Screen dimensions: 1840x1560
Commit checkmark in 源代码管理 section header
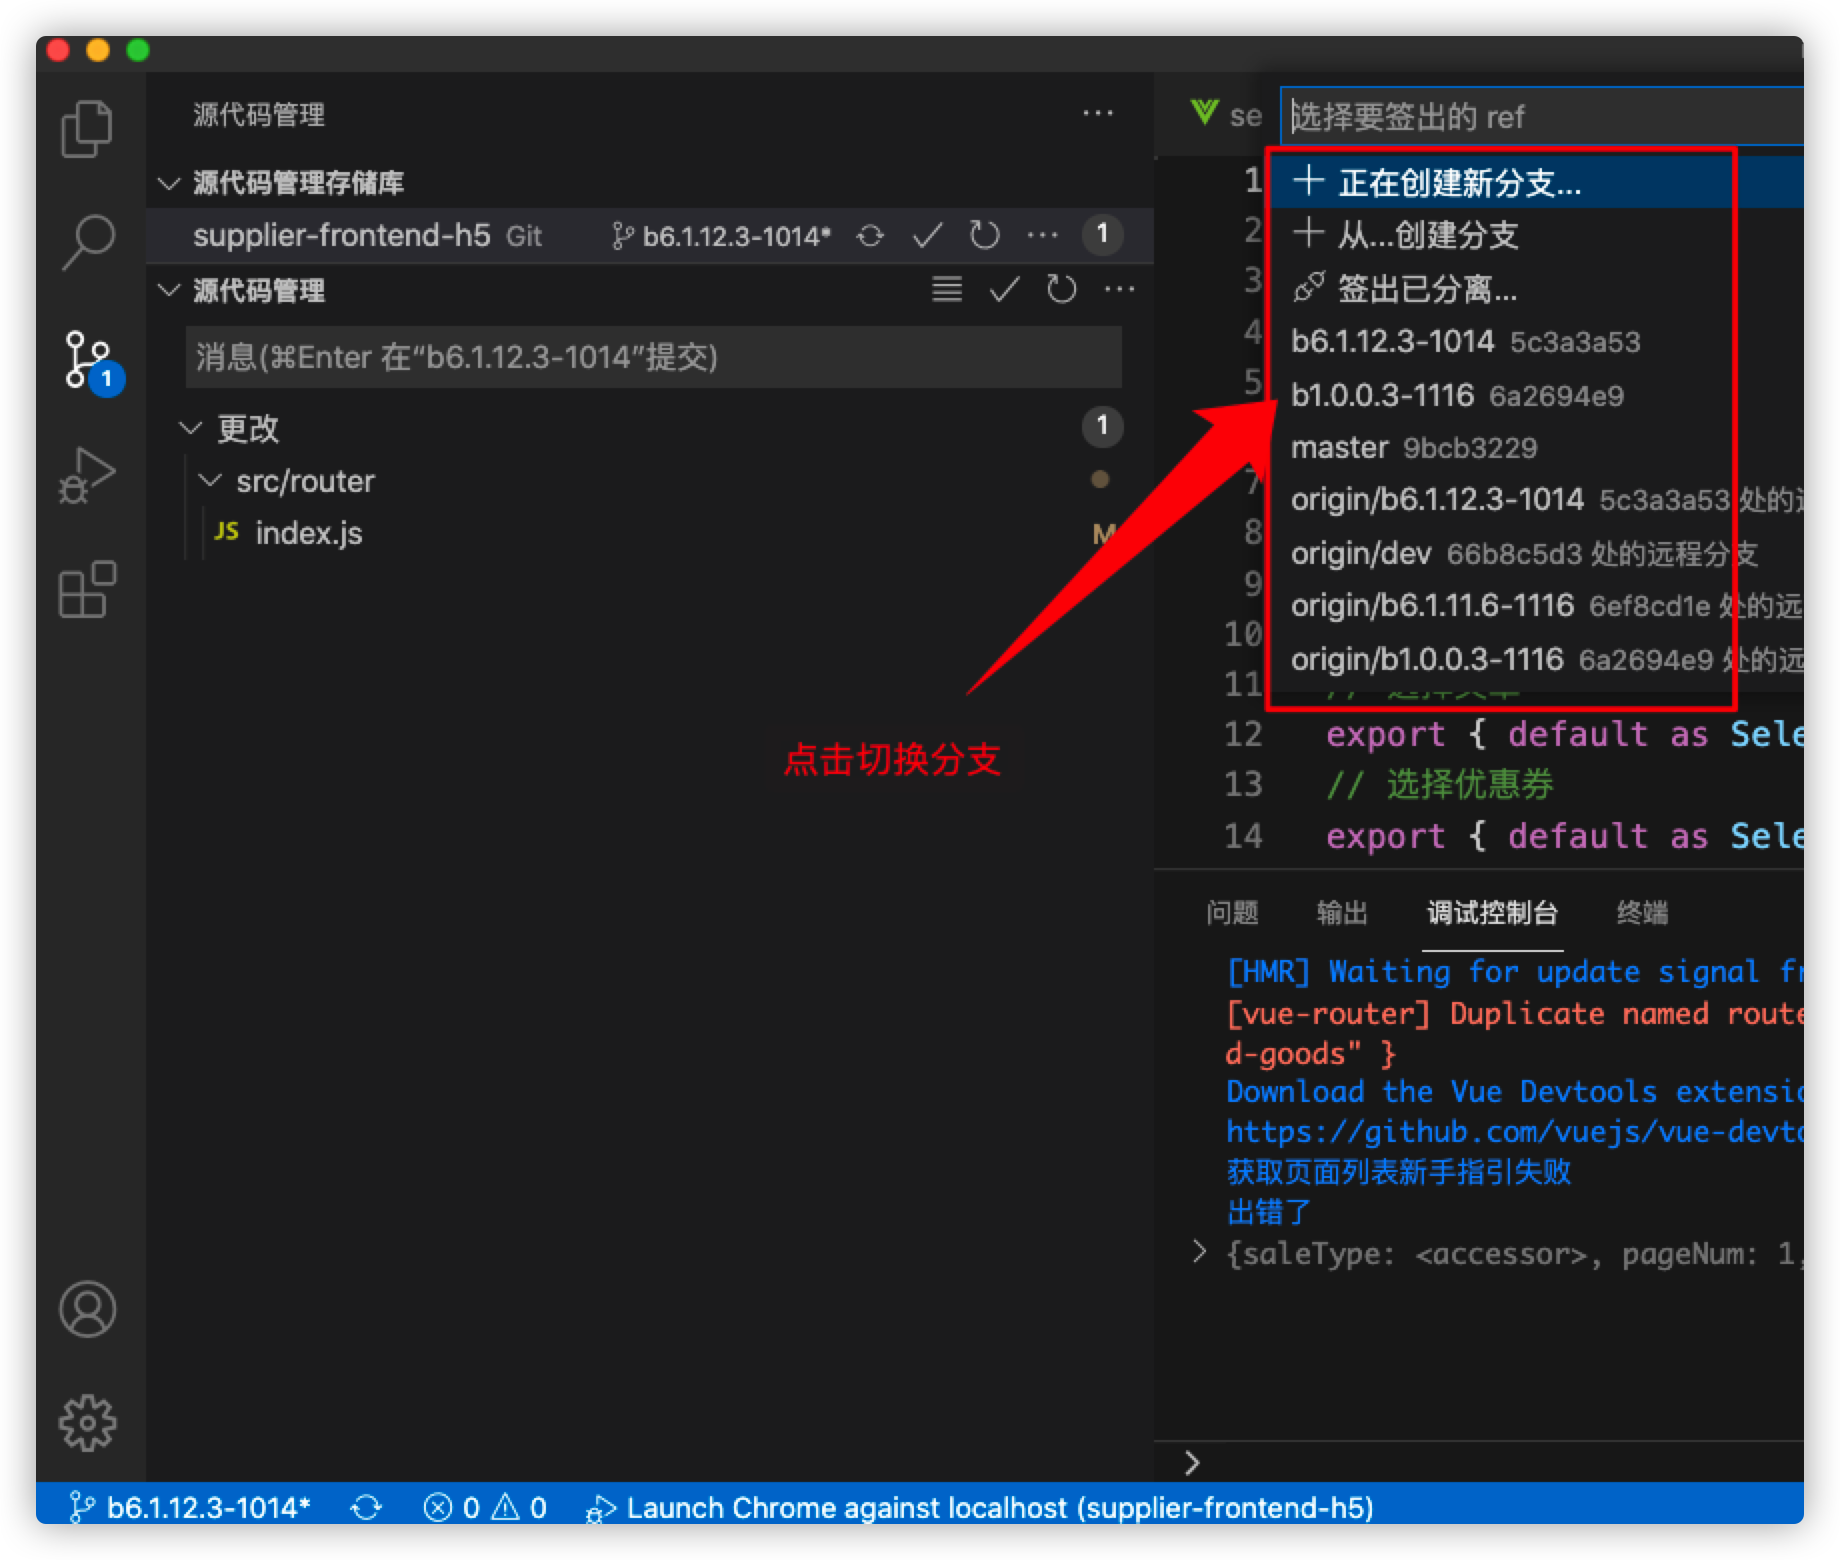click(1004, 290)
